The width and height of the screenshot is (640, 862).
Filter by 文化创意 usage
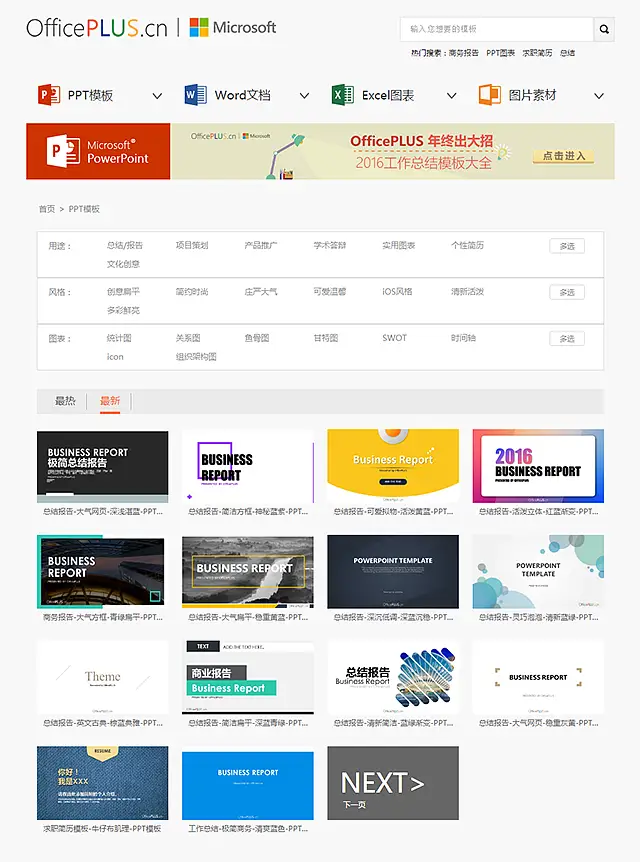(x=123, y=264)
